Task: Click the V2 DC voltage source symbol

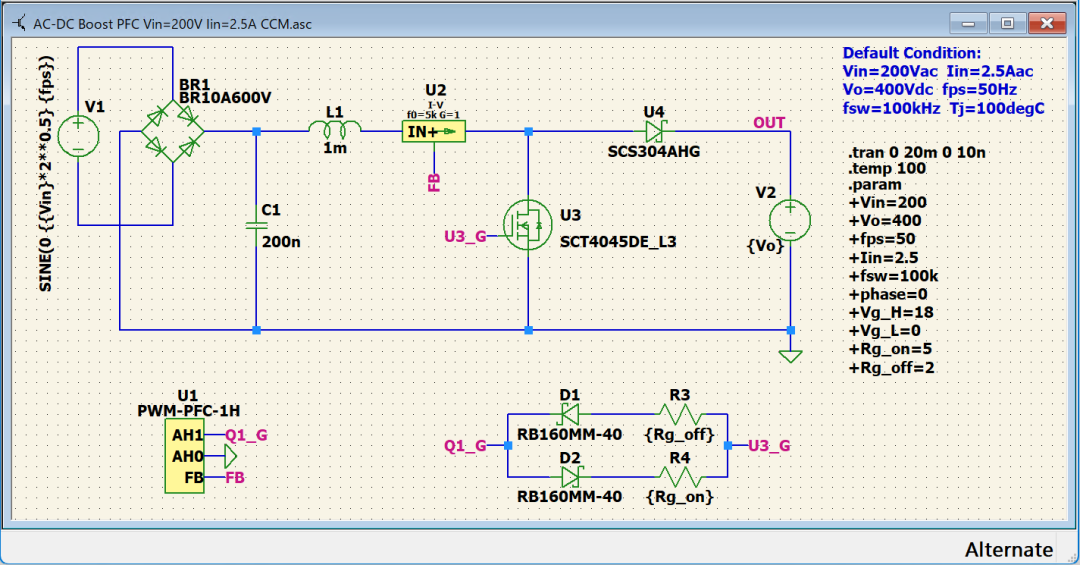Action: (x=789, y=220)
